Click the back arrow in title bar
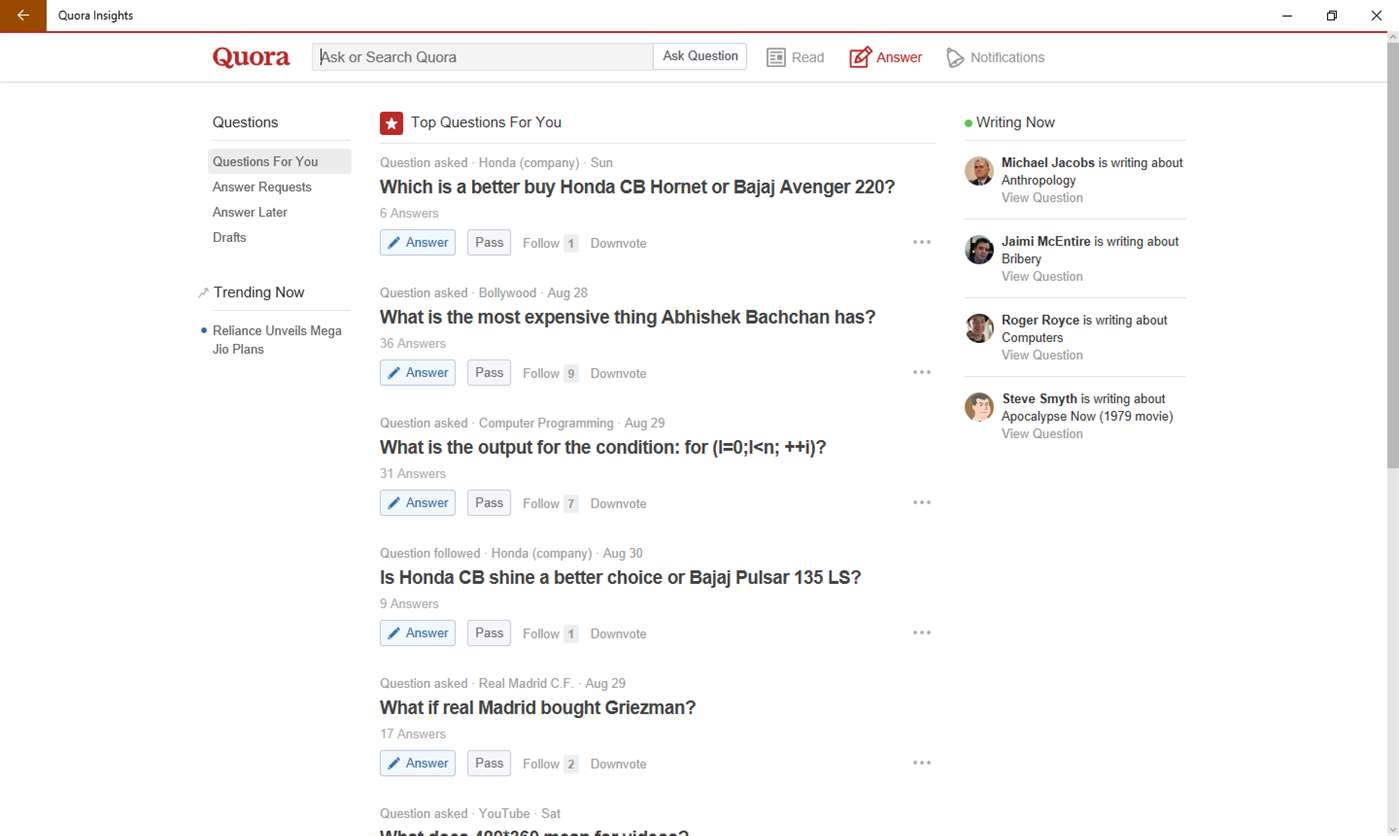Screen dimensions: 1399x836 (x=23, y=16)
